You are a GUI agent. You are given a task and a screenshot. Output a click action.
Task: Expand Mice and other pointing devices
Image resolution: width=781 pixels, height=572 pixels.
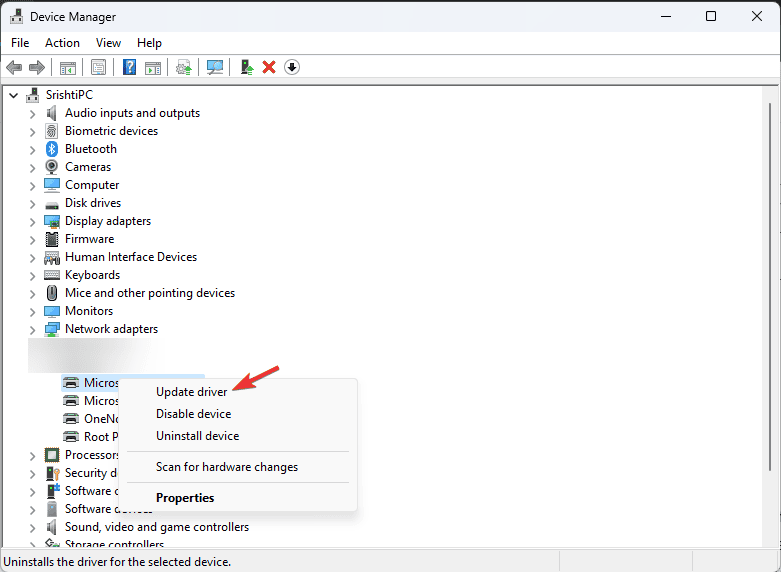(32, 294)
